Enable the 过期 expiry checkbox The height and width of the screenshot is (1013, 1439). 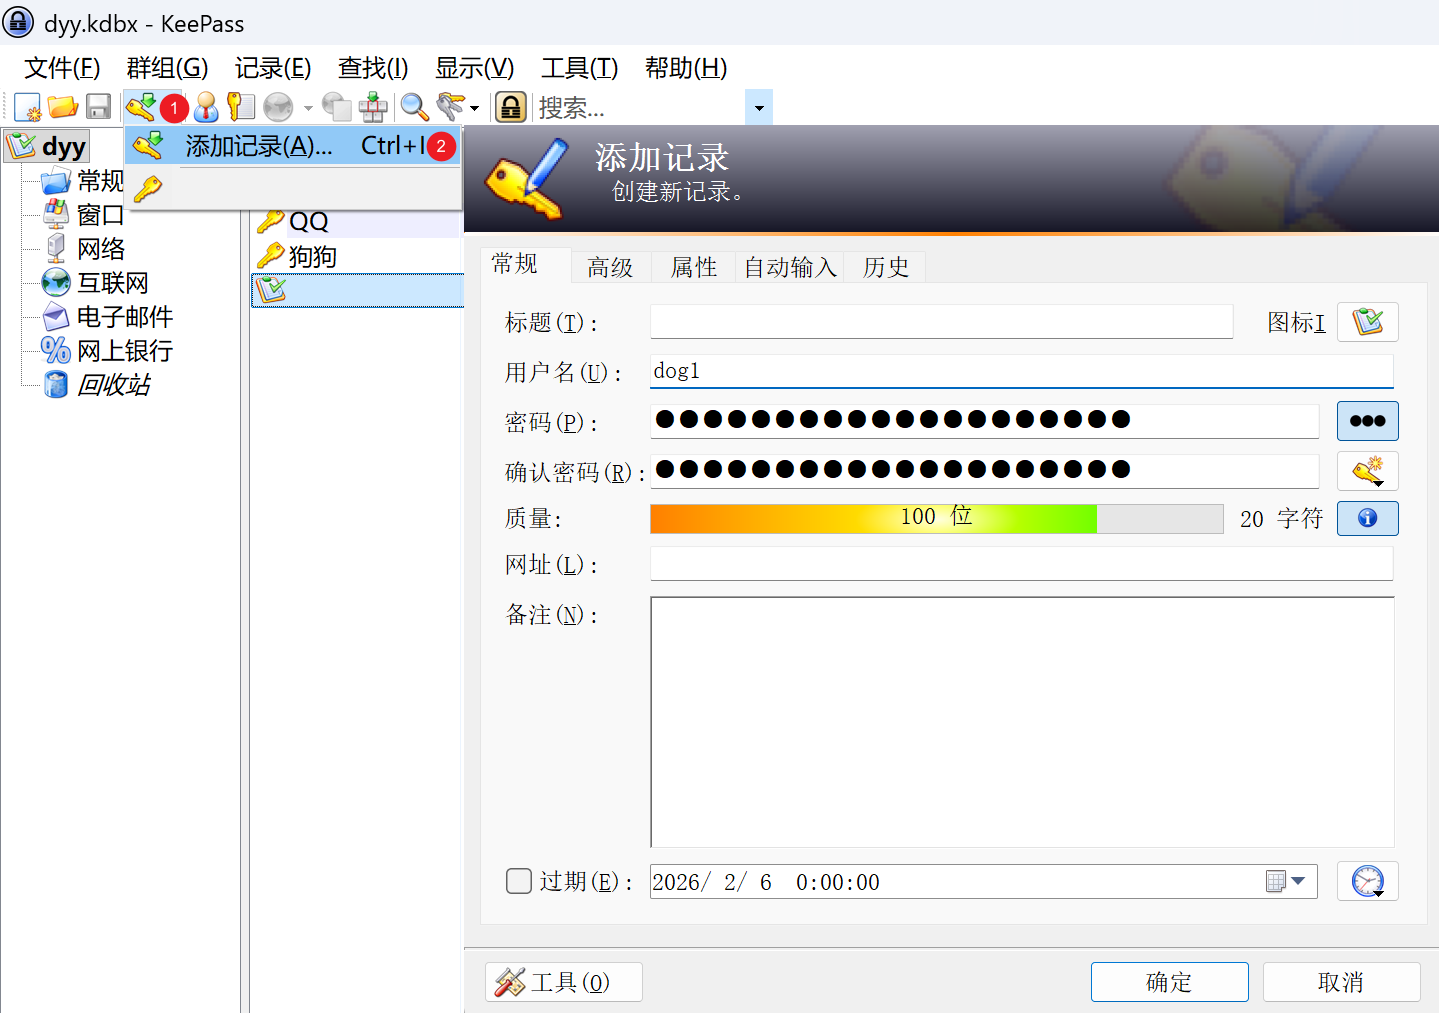518,881
